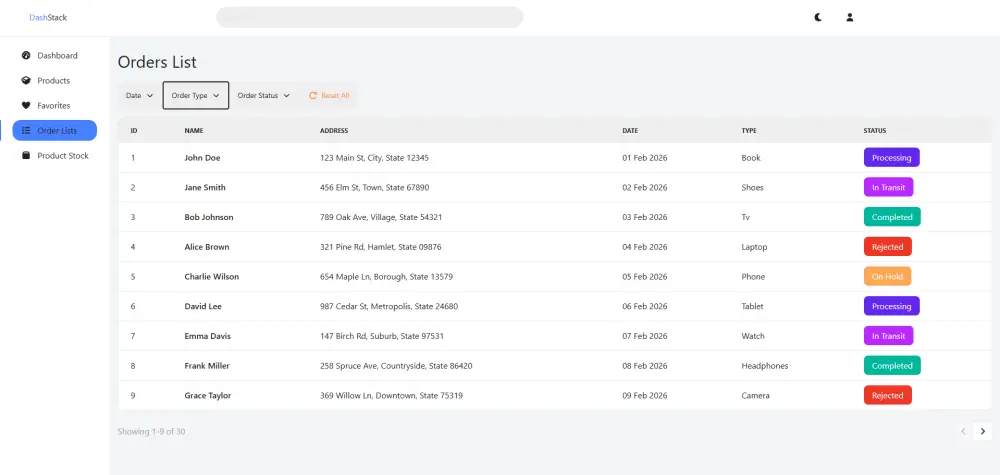The height and width of the screenshot is (475, 1000).
Task: Select the name David Lee
Action: [x=203, y=306]
